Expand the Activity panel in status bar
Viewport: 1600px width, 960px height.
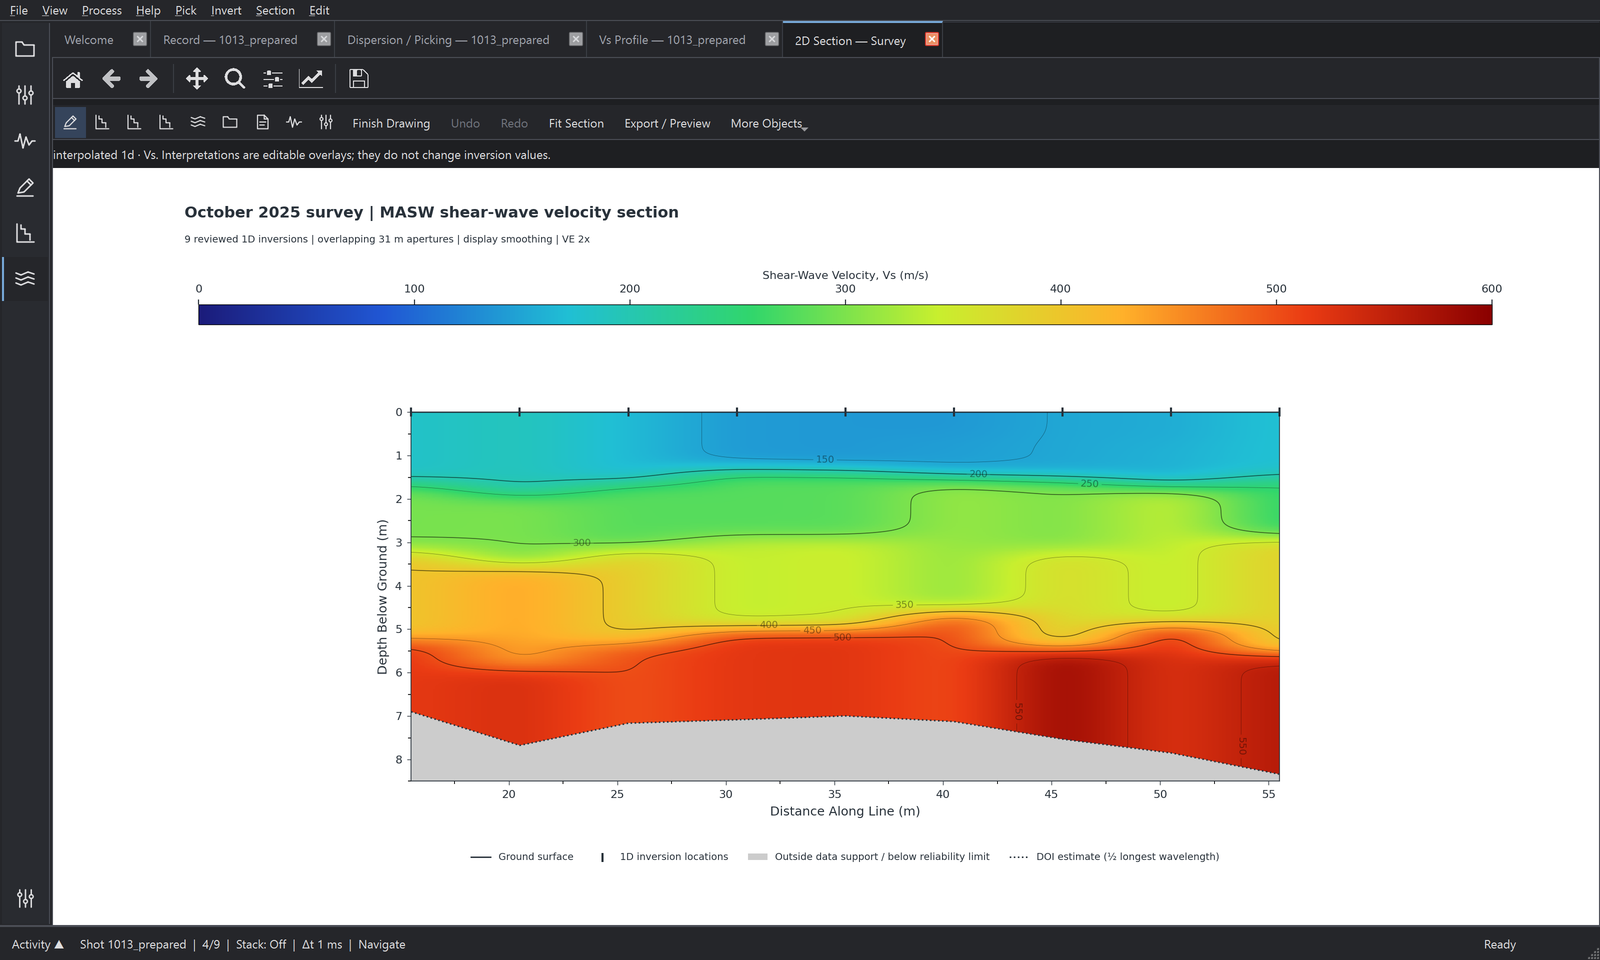point(38,944)
